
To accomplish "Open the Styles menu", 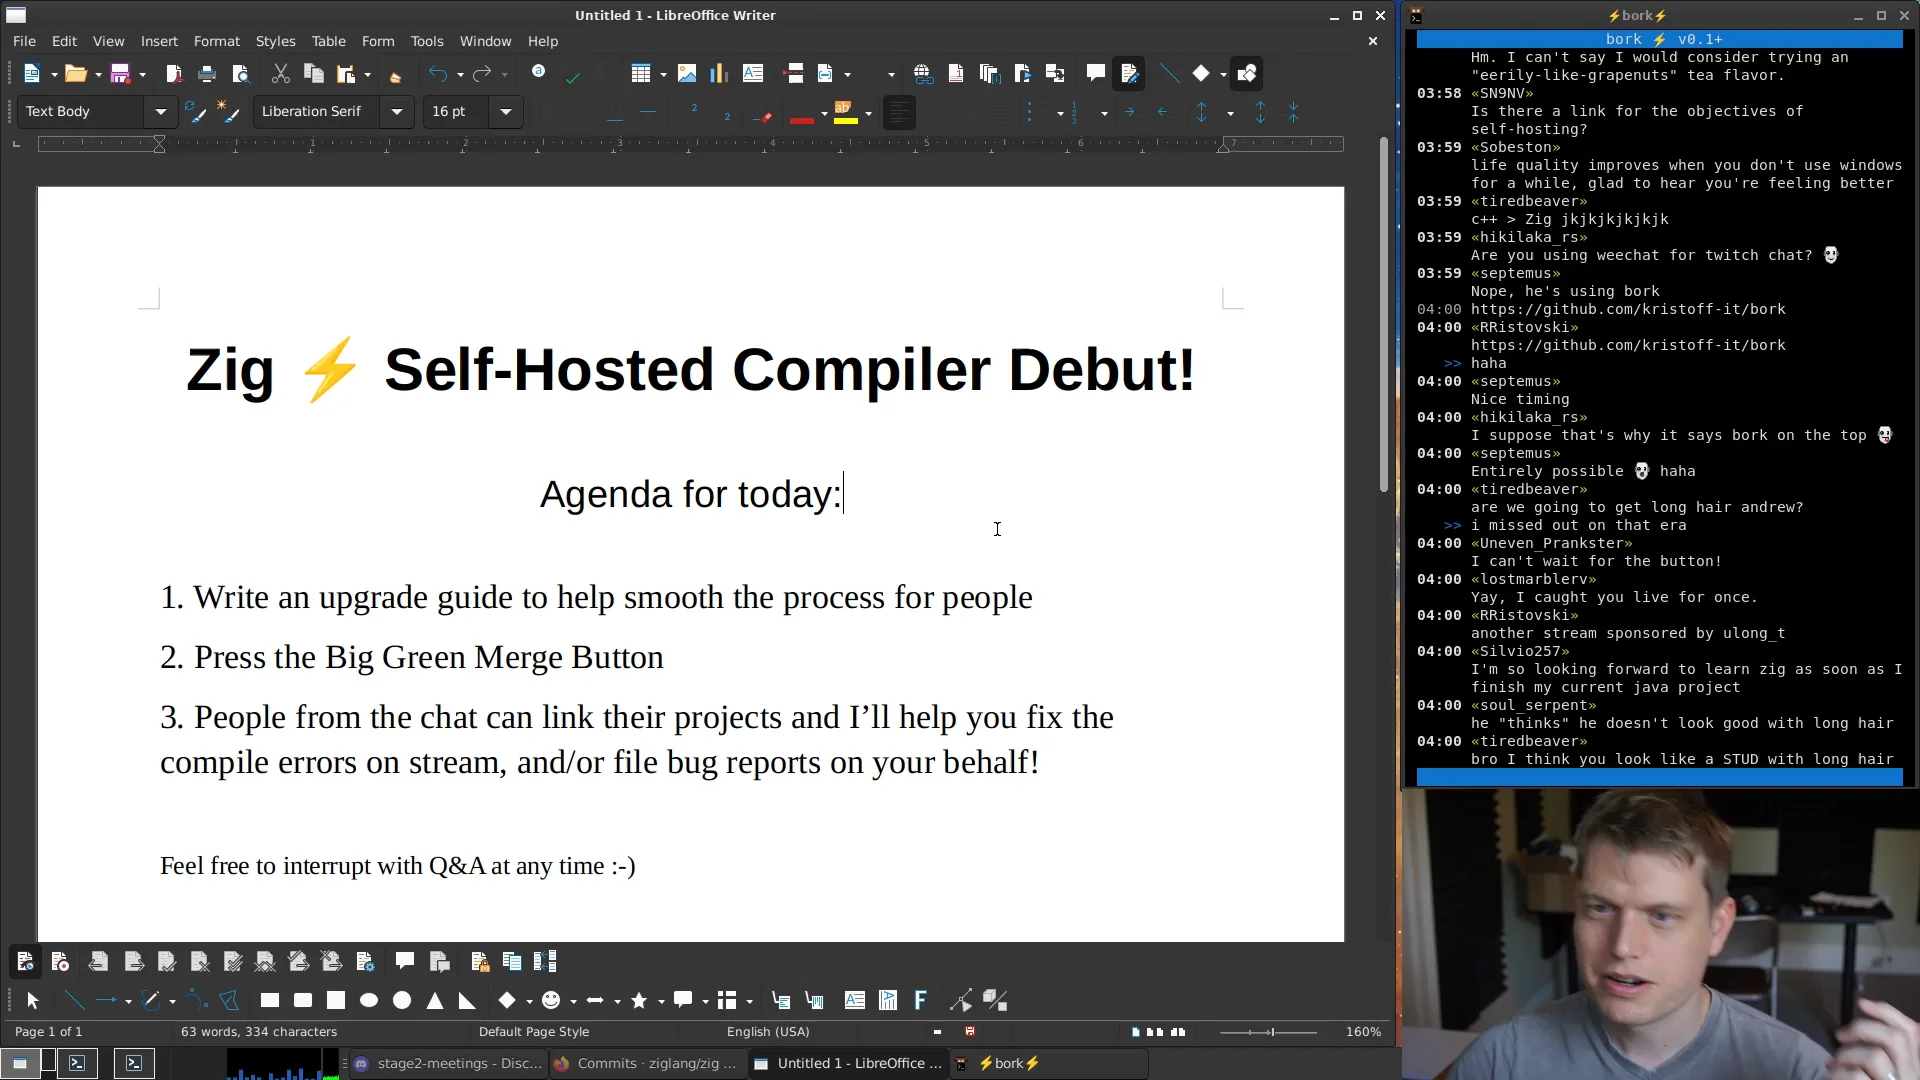I will (275, 41).
